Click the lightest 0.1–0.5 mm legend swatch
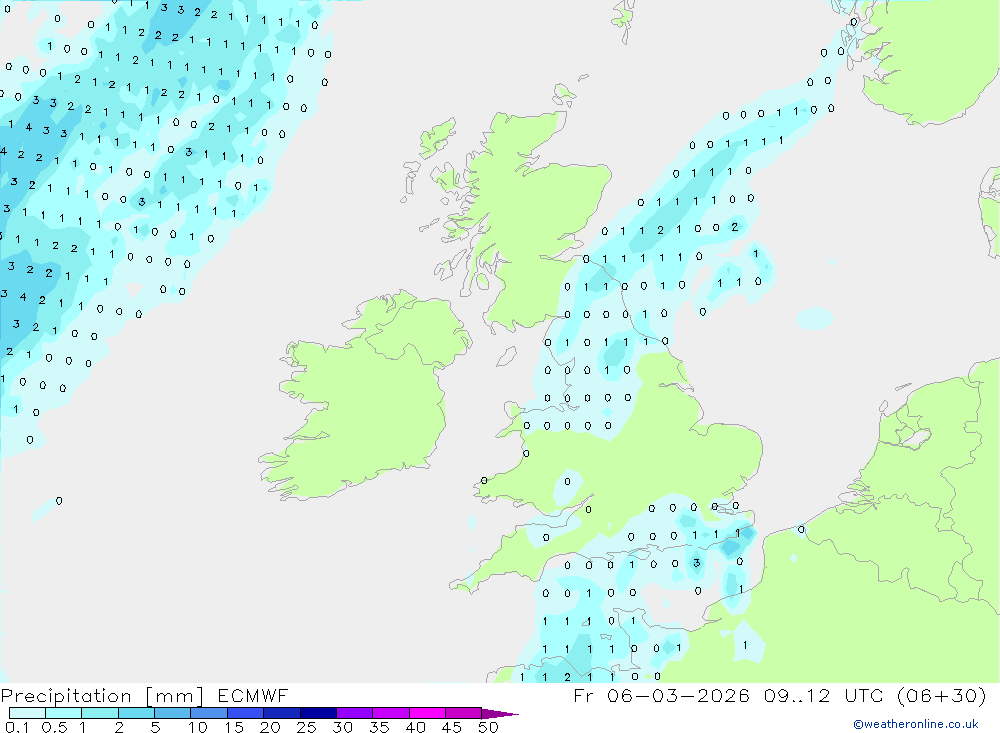Image resolution: width=1000 pixels, height=733 pixels. pos(27,713)
